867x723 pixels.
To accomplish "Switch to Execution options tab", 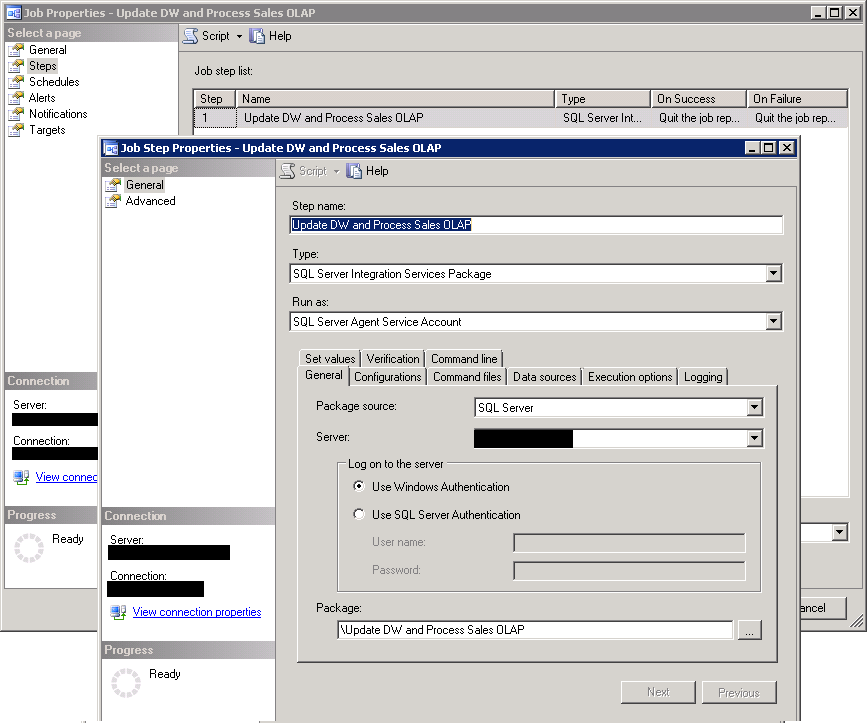I will click(x=630, y=377).
